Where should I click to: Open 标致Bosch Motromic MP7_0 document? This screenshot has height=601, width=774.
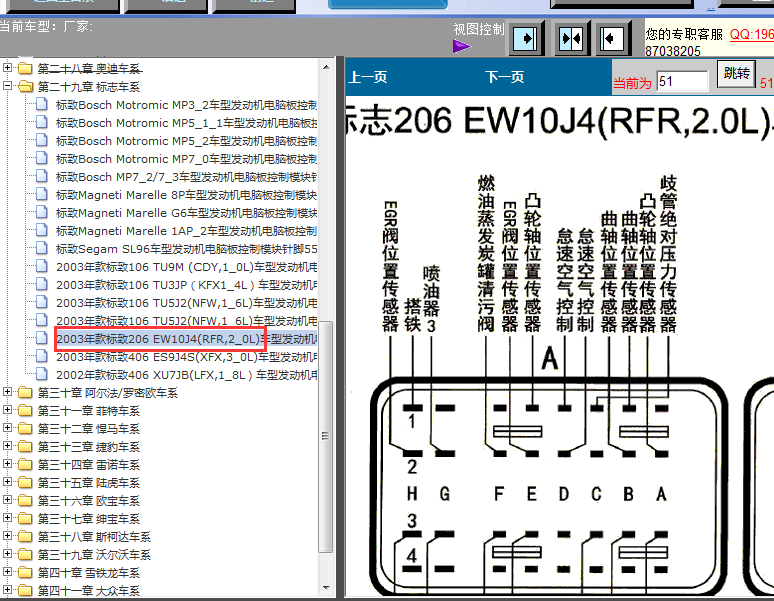(x=186, y=159)
